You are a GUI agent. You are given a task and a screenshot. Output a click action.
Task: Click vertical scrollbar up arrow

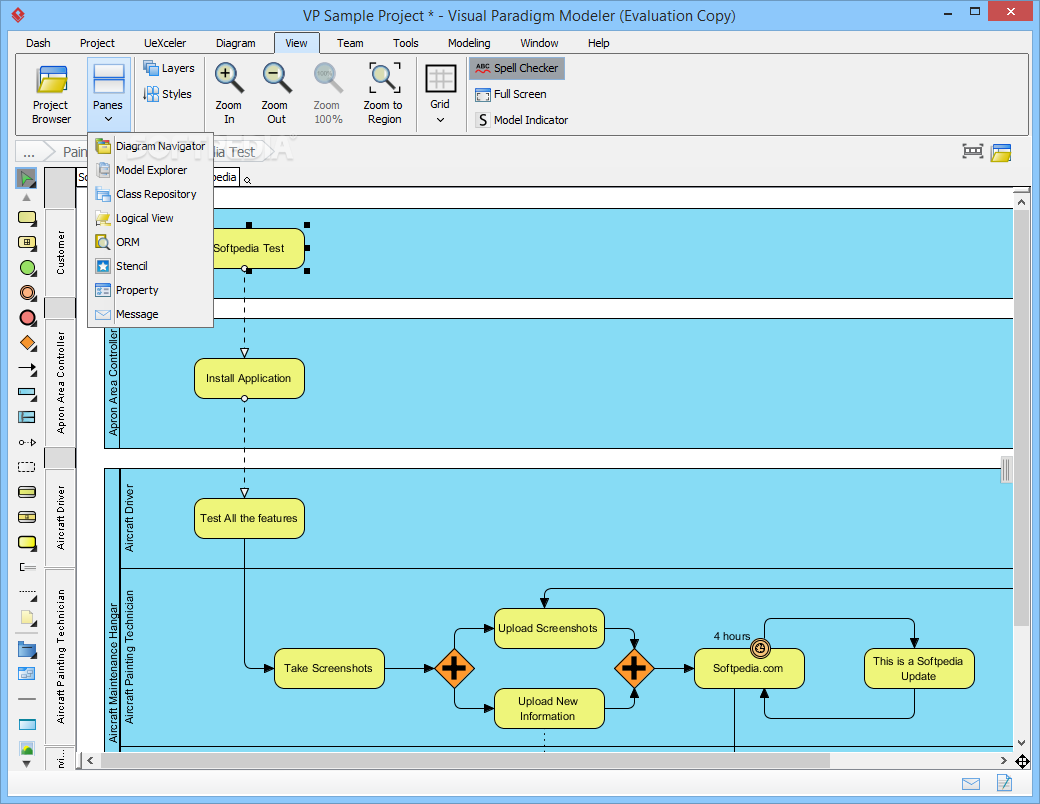1021,200
